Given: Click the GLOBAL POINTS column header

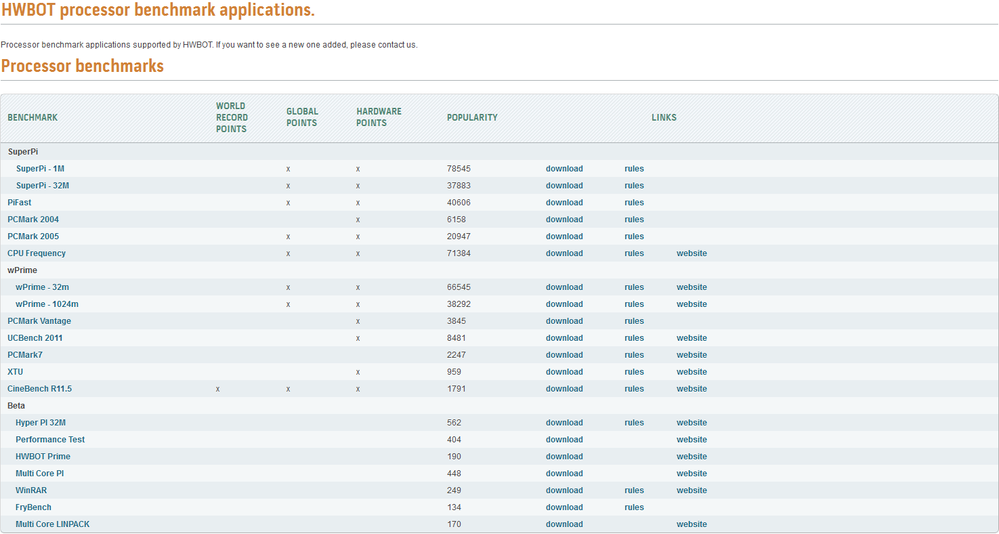Looking at the screenshot, I should pos(302,117).
